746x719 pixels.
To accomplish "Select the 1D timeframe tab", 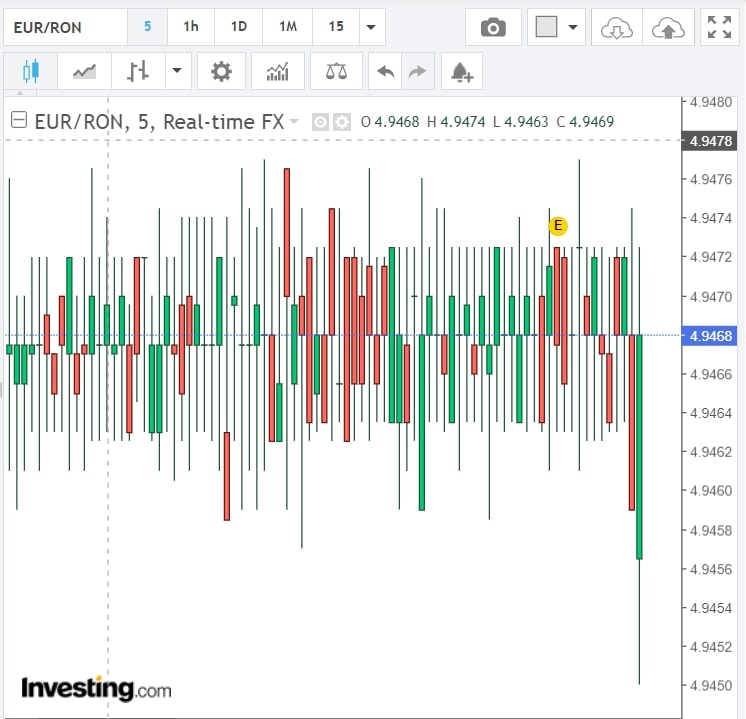I will pyautogui.click(x=238, y=27).
